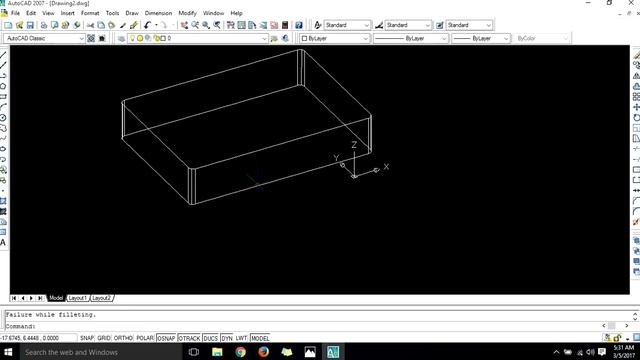The image size is (640, 360).
Task: Click the Copy icon in toolbar
Action: 101,25
